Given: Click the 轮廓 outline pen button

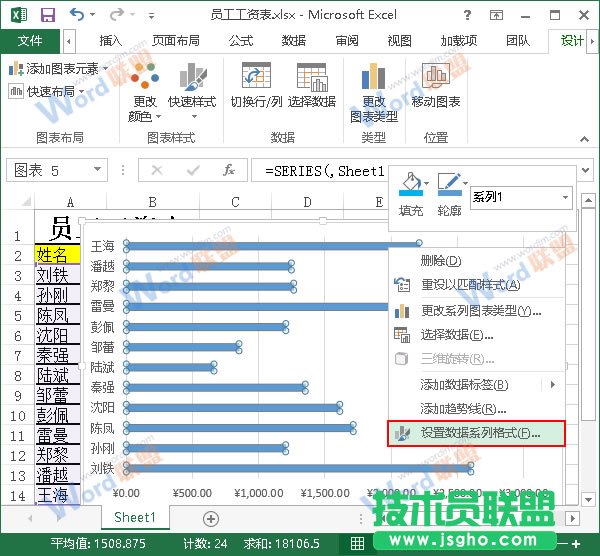Looking at the screenshot, I should pyautogui.click(x=450, y=194).
